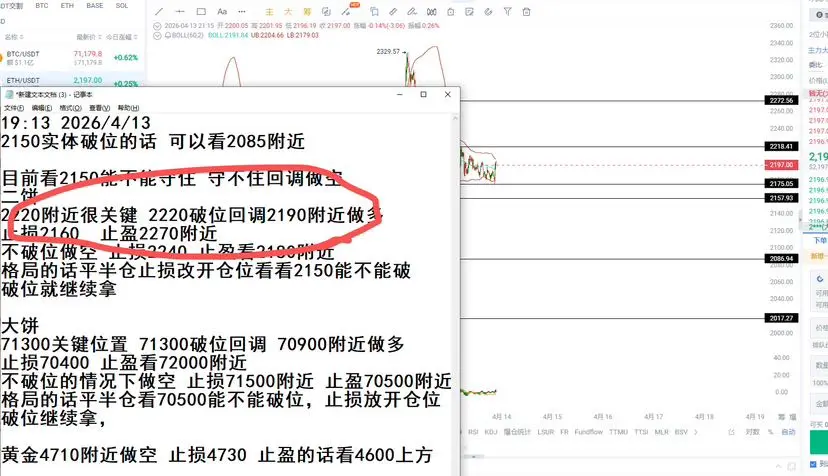The height and width of the screenshot is (476, 828).
Task: Select the horizontal line drawing tool
Action: 180,12
